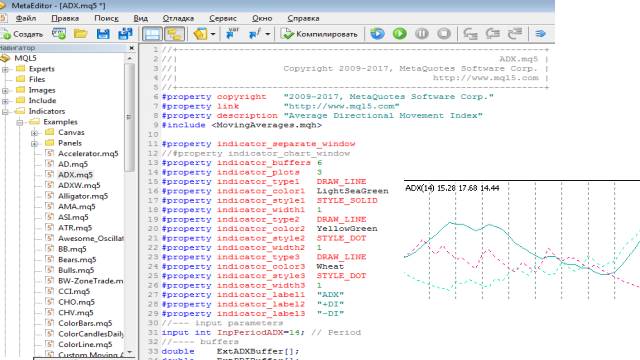Click the pause debugging icon
Screen dimensions: 640x360
click(422, 34)
